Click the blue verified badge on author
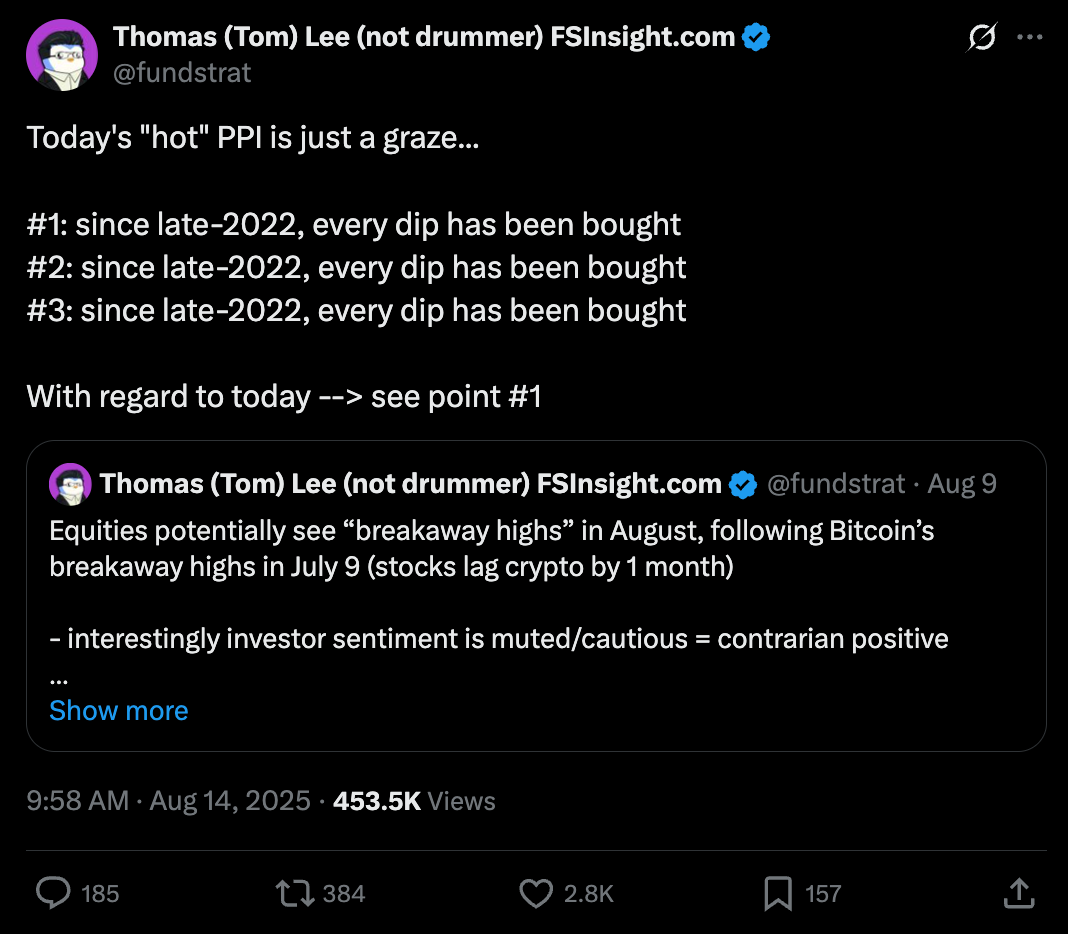The width and height of the screenshot is (1068, 934). click(757, 38)
